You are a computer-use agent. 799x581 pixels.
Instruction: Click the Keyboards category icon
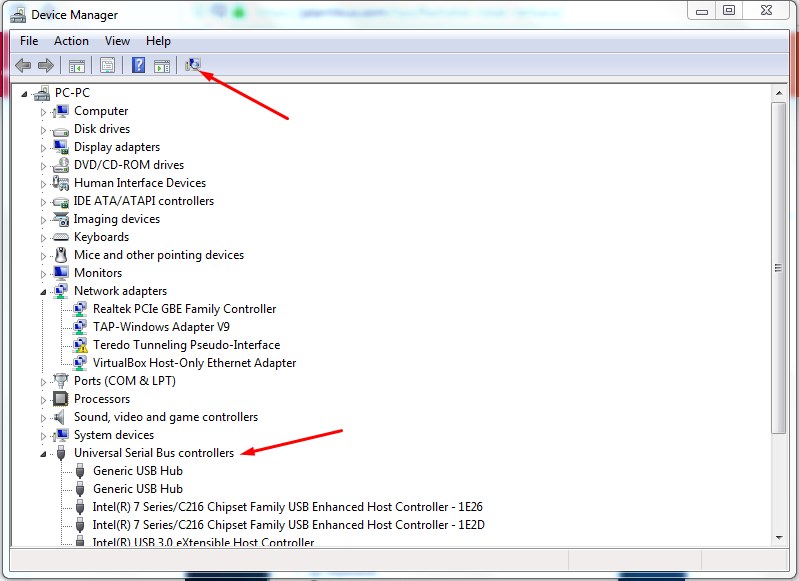[x=61, y=237]
